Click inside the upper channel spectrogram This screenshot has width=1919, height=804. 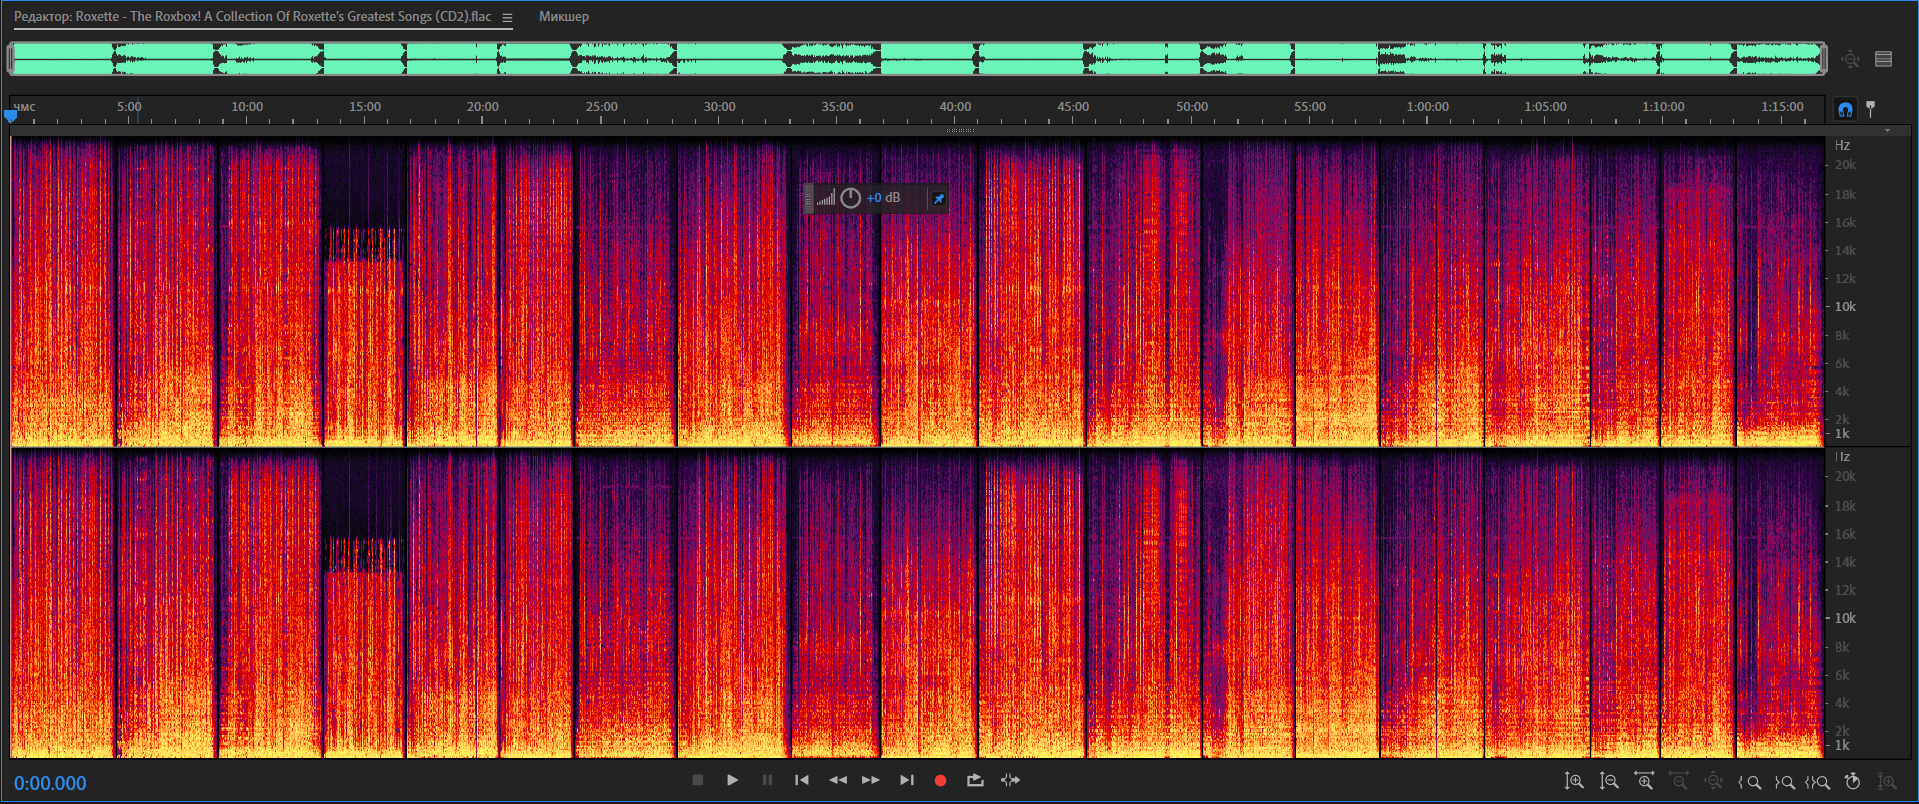click(917, 291)
